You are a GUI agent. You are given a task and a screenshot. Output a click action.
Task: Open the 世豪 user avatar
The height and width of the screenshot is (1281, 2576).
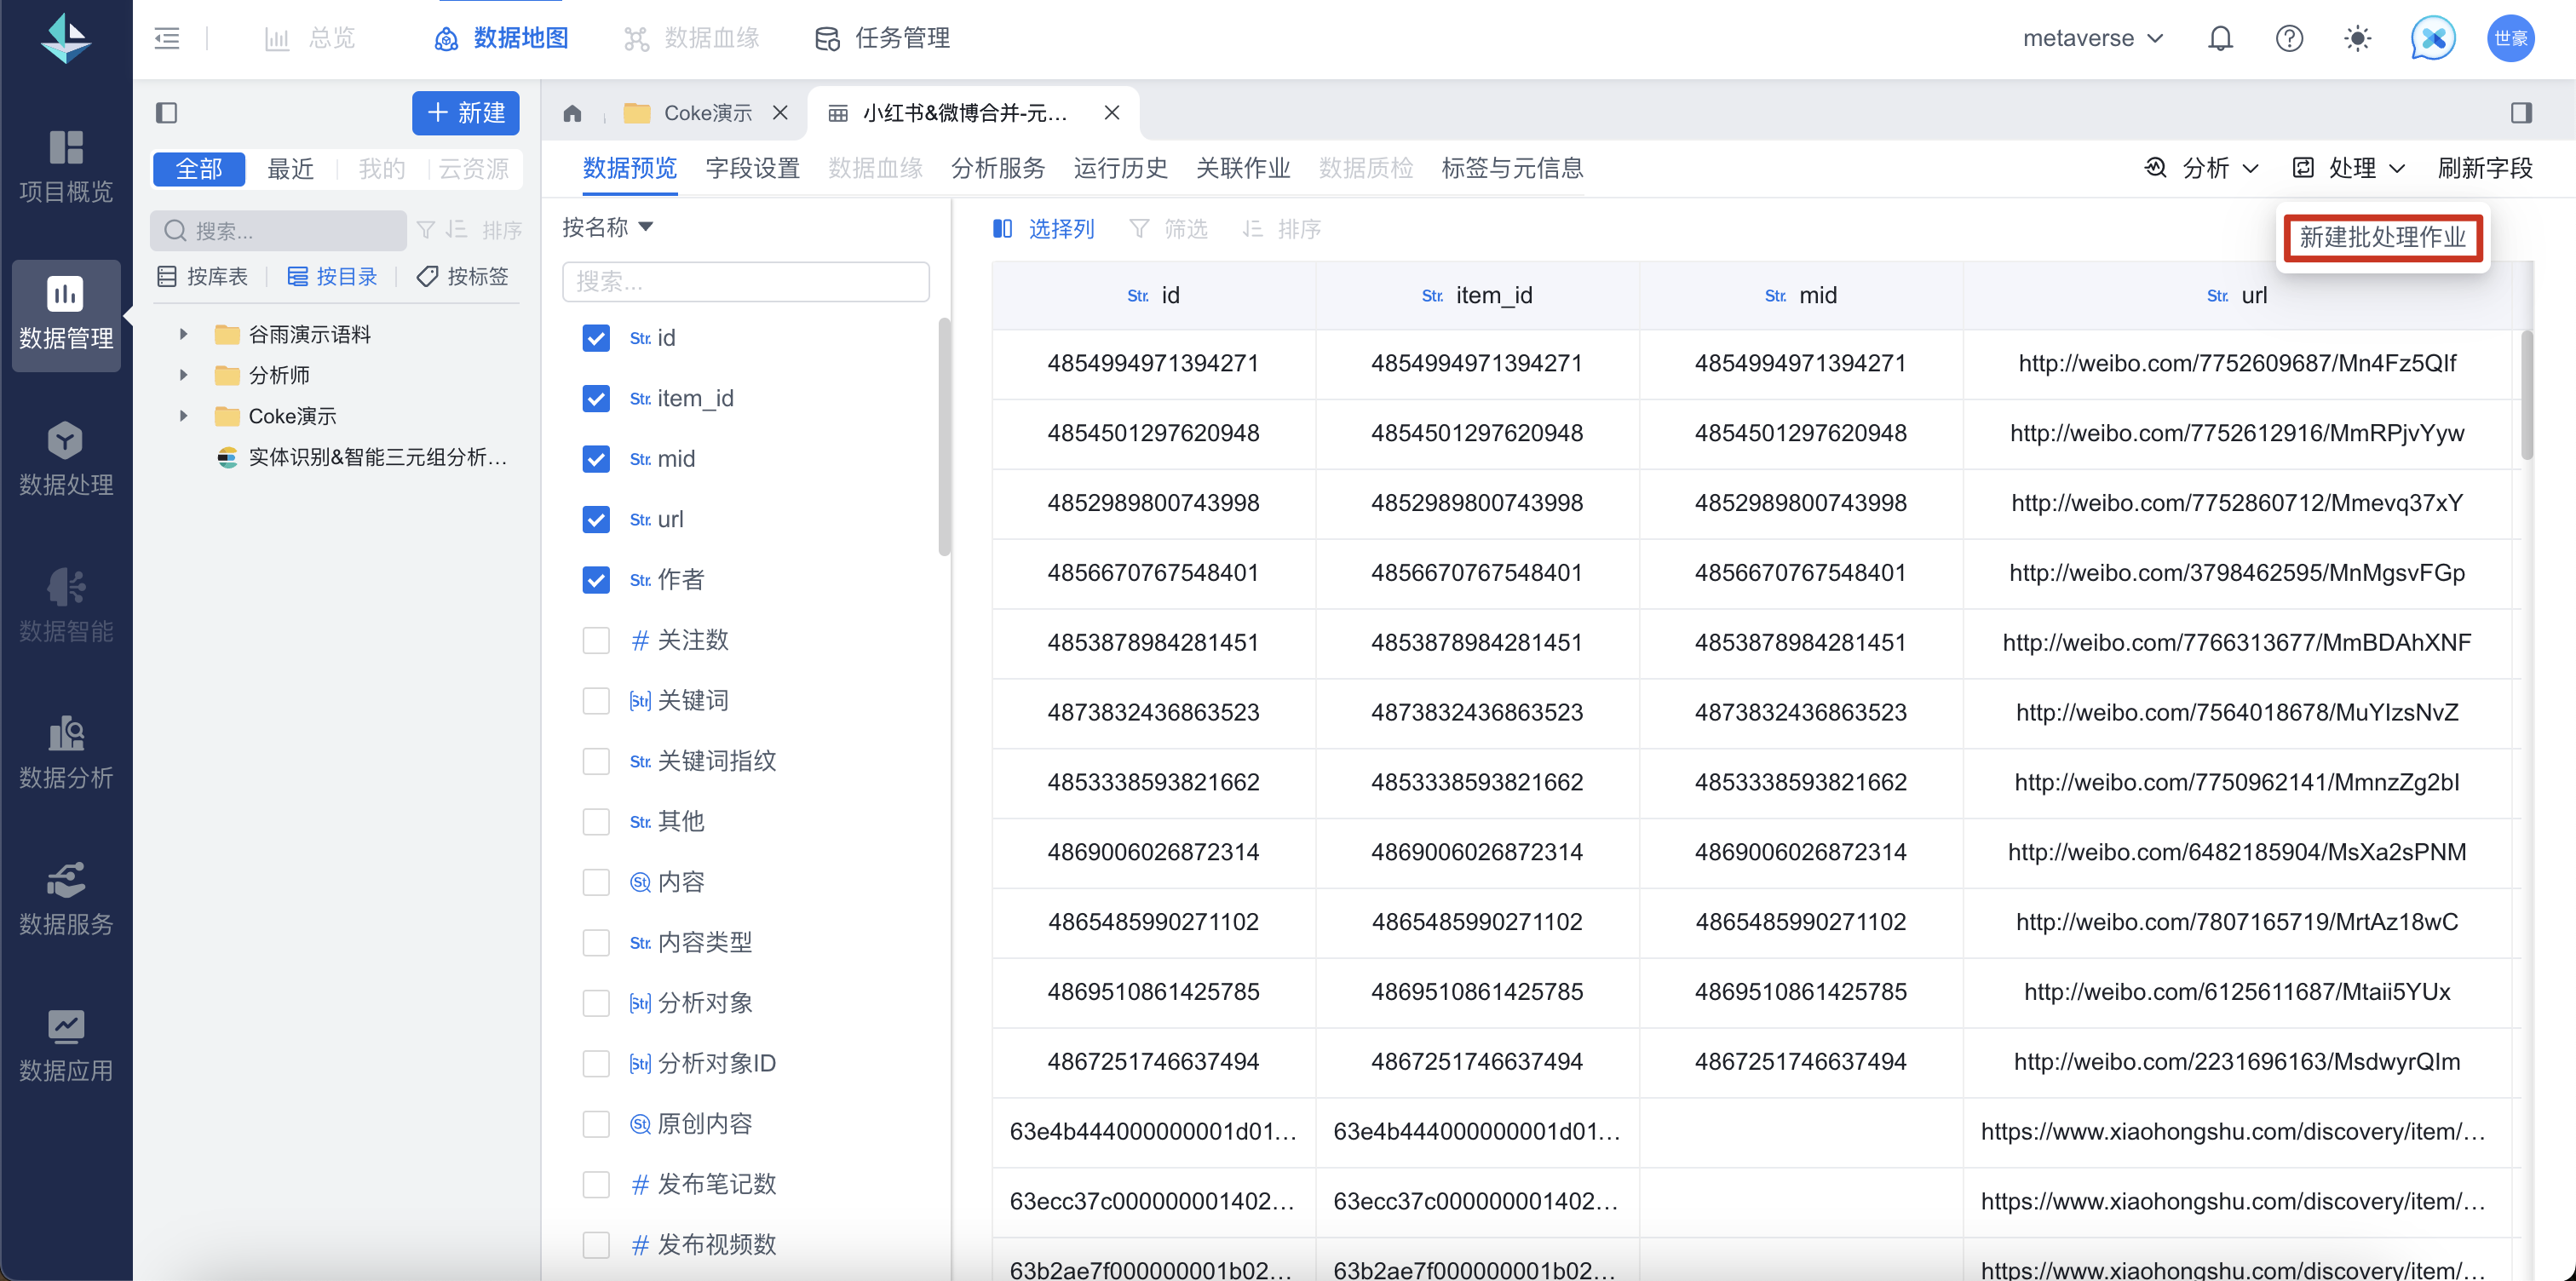tap(2510, 38)
